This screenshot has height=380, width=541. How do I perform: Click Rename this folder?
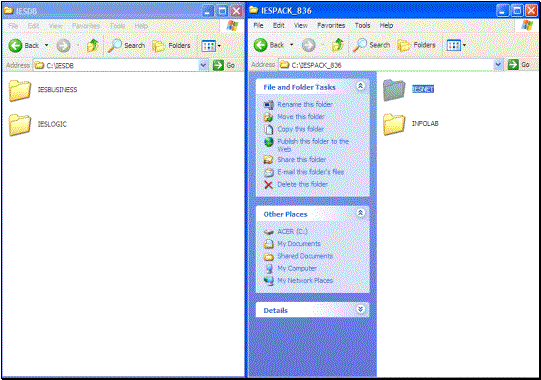tap(305, 104)
